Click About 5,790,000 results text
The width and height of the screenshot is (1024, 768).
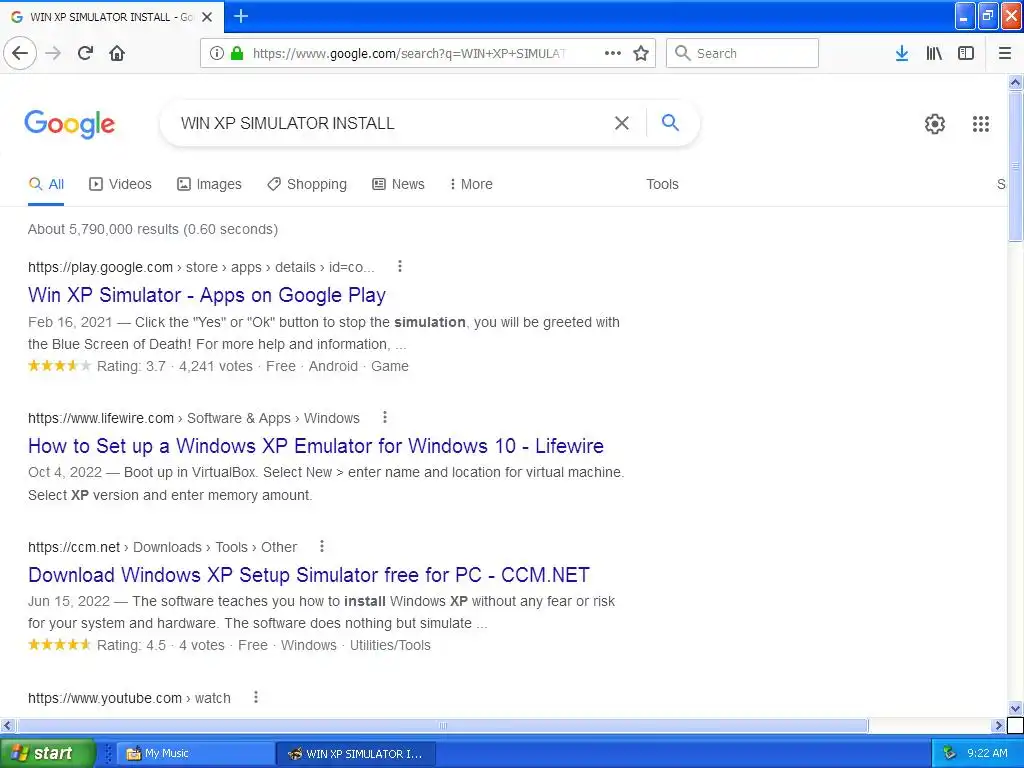[153, 229]
